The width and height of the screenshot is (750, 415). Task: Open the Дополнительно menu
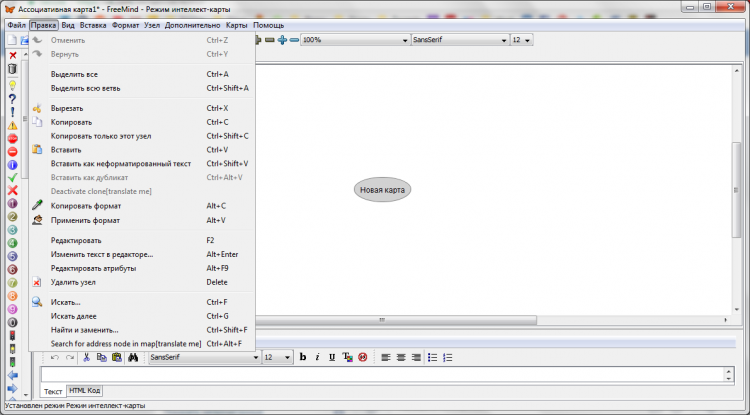192,25
